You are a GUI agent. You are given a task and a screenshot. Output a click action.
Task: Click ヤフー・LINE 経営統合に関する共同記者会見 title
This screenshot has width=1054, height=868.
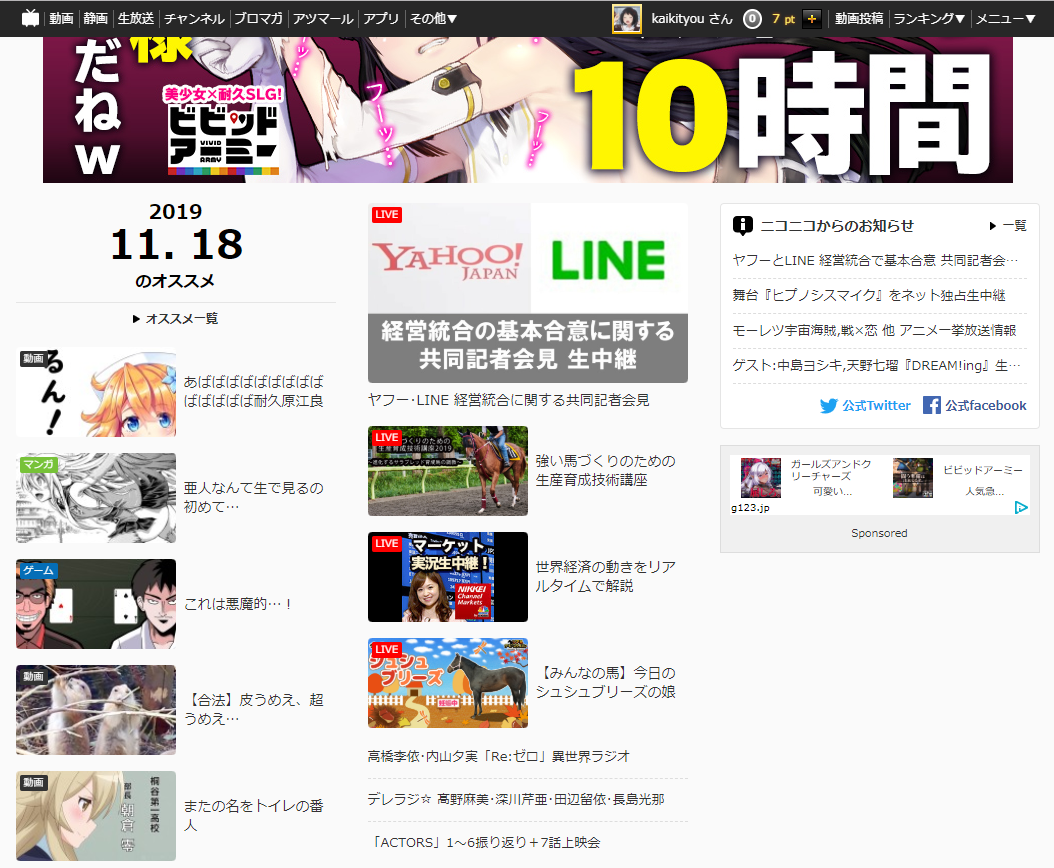pyautogui.click(x=508, y=400)
